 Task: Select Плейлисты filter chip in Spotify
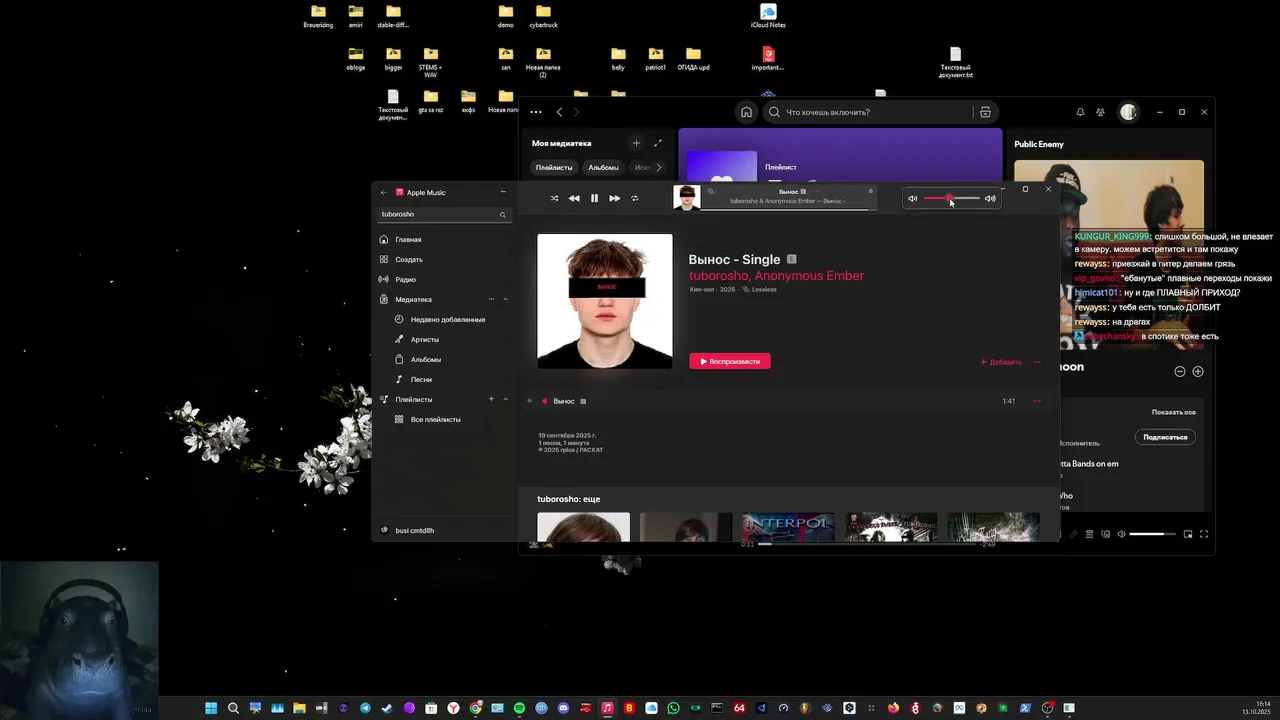point(554,168)
